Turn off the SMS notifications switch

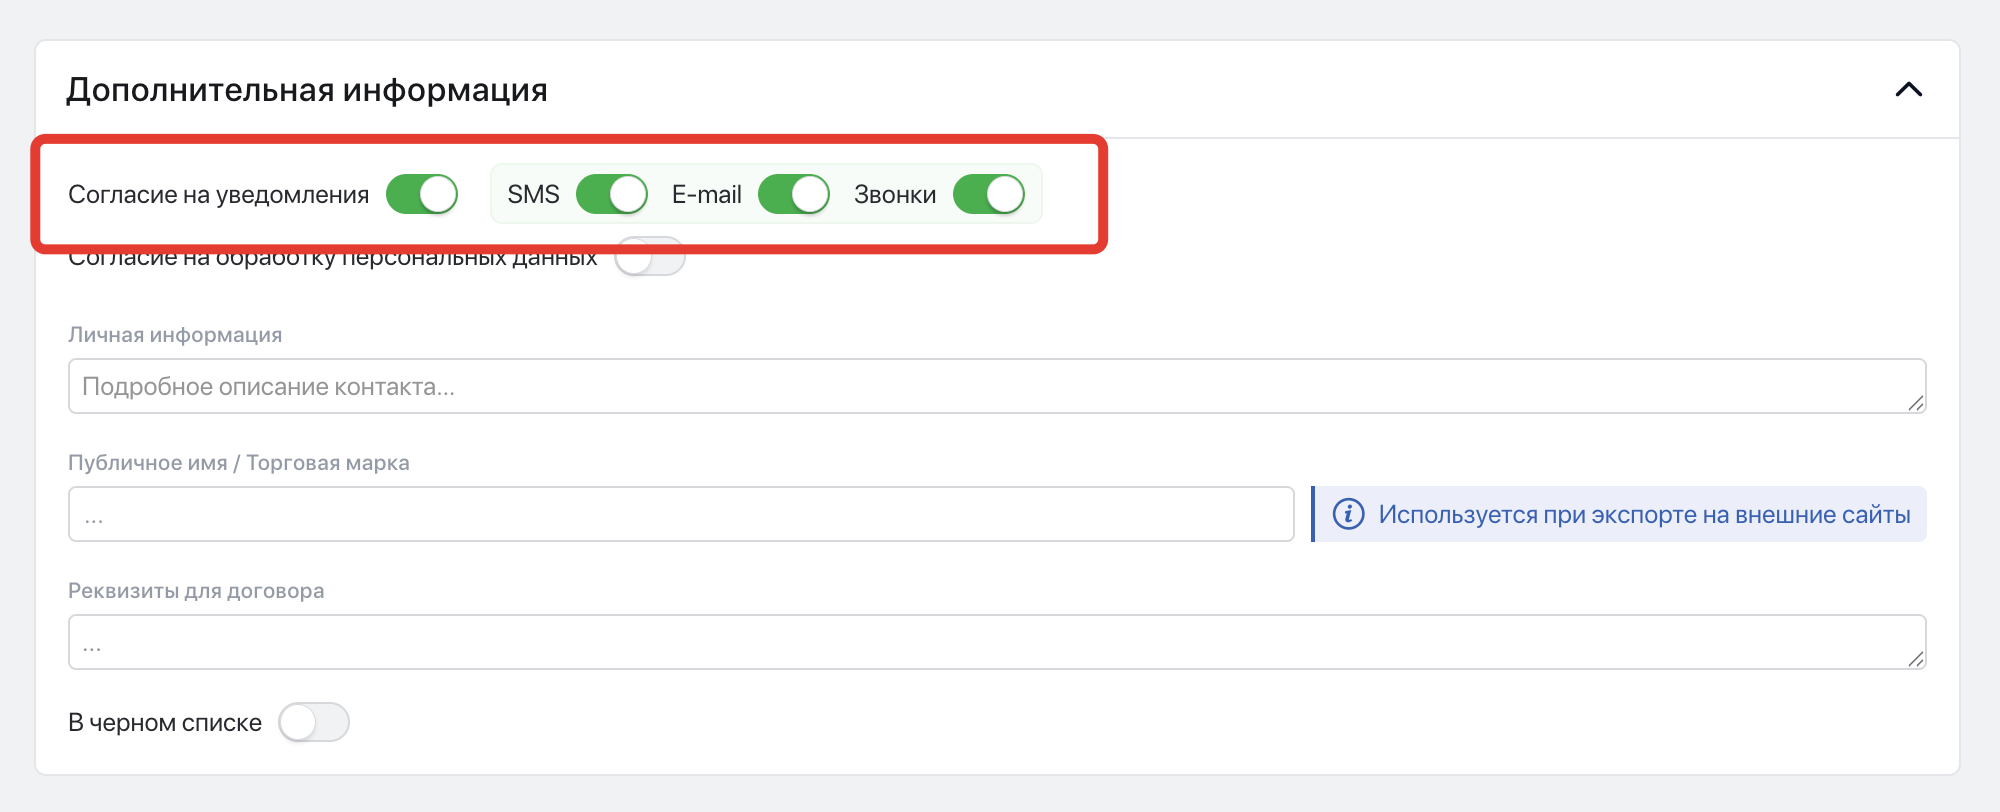(612, 194)
